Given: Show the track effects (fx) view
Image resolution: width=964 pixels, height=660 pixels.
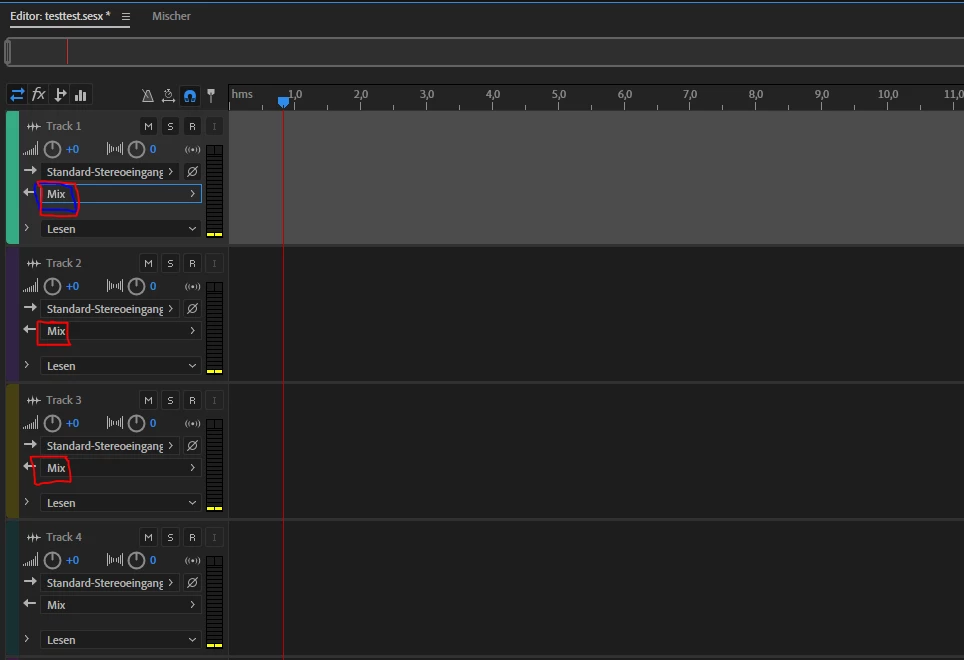Looking at the screenshot, I should (x=39, y=94).
